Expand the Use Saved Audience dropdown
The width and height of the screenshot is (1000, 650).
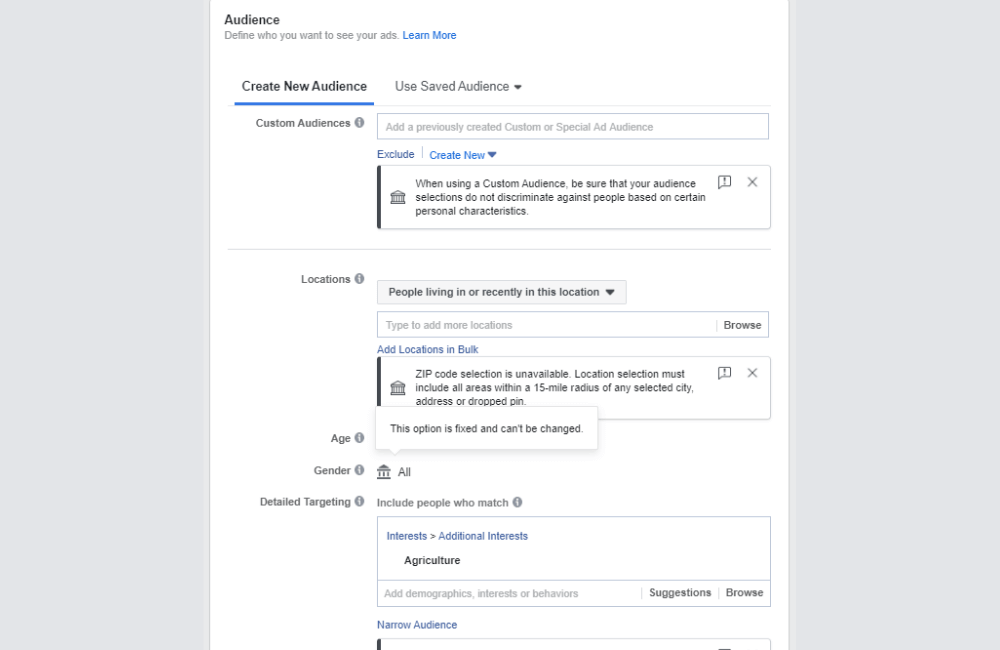click(x=457, y=86)
